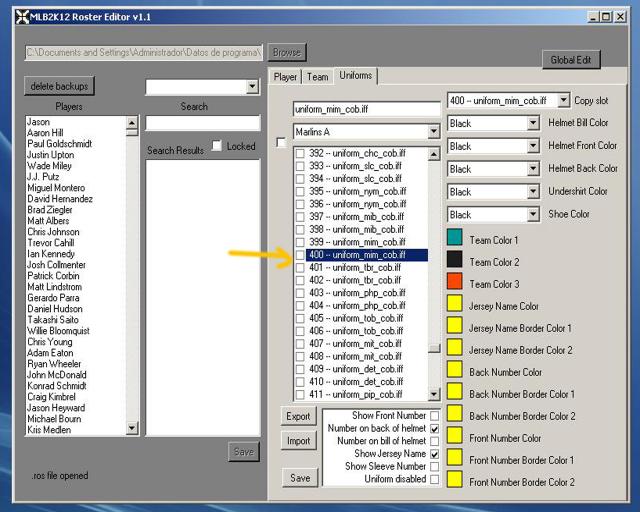Save uniform changes in the Uniforms tab
Image resolution: width=640 pixels, height=512 pixels.
[300, 478]
